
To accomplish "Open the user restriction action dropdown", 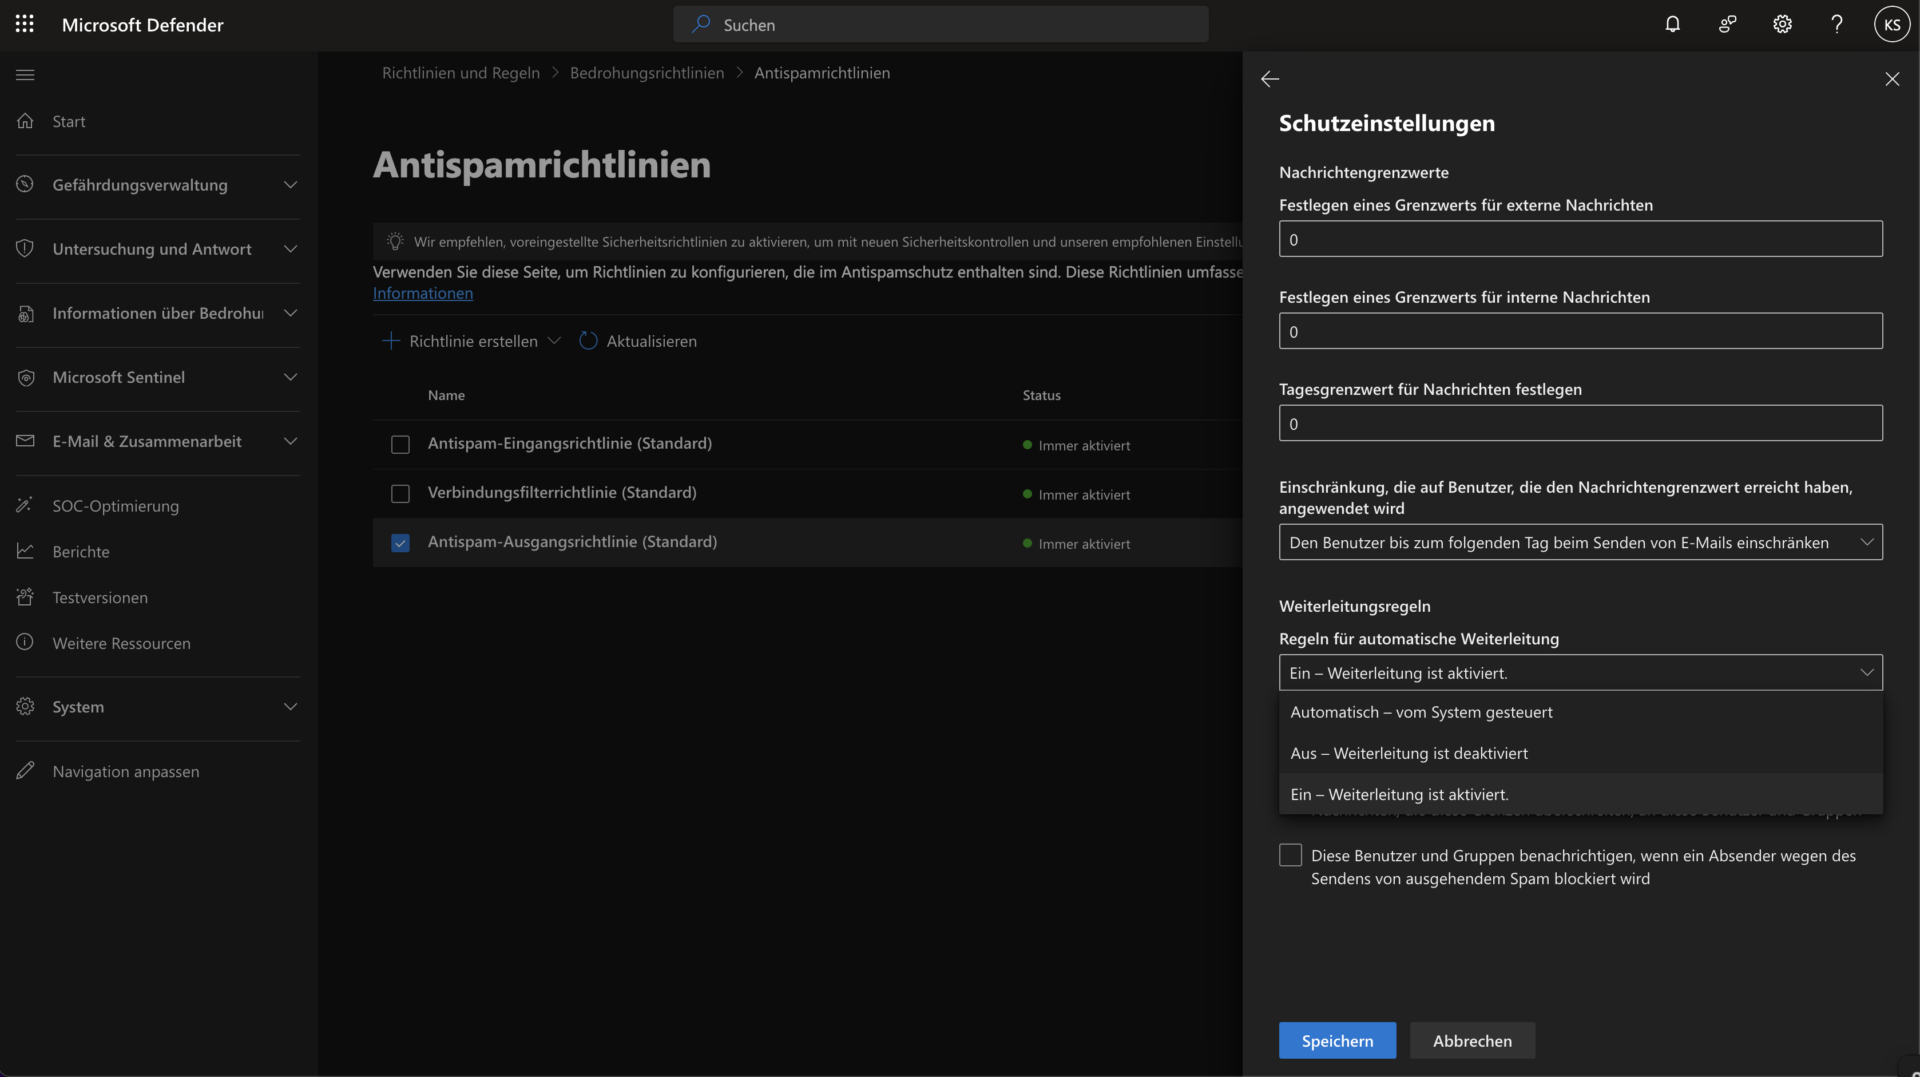I will (1580, 542).
